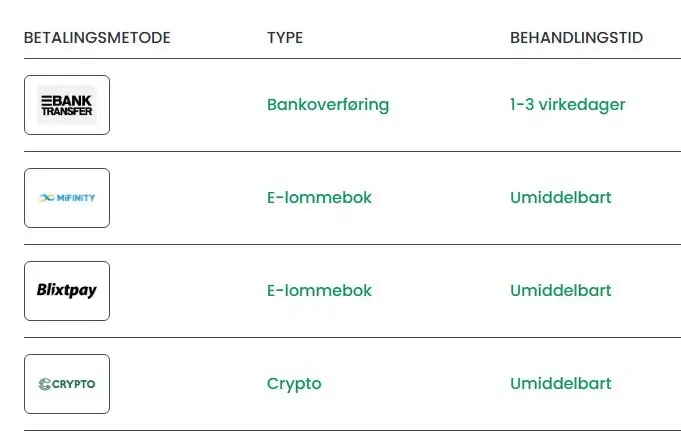Choose the Crypto logo icon
681x442 pixels.
point(67,384)
